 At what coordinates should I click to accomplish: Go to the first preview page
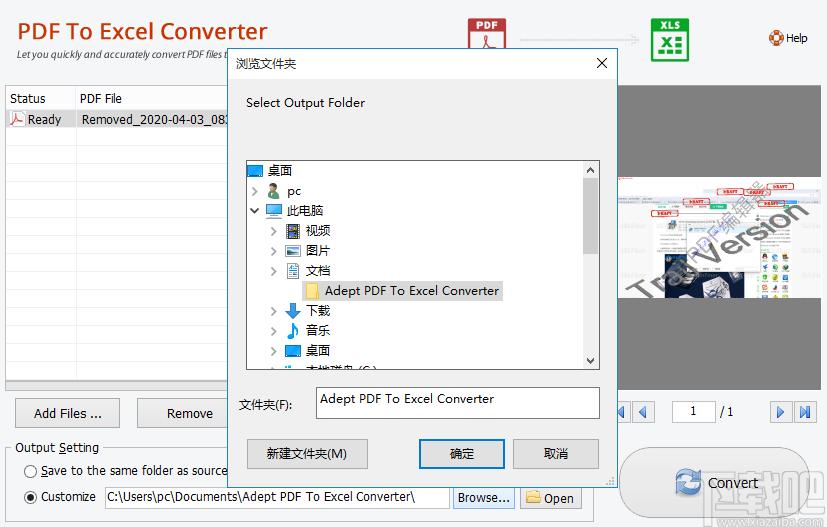tap(623, 412)
